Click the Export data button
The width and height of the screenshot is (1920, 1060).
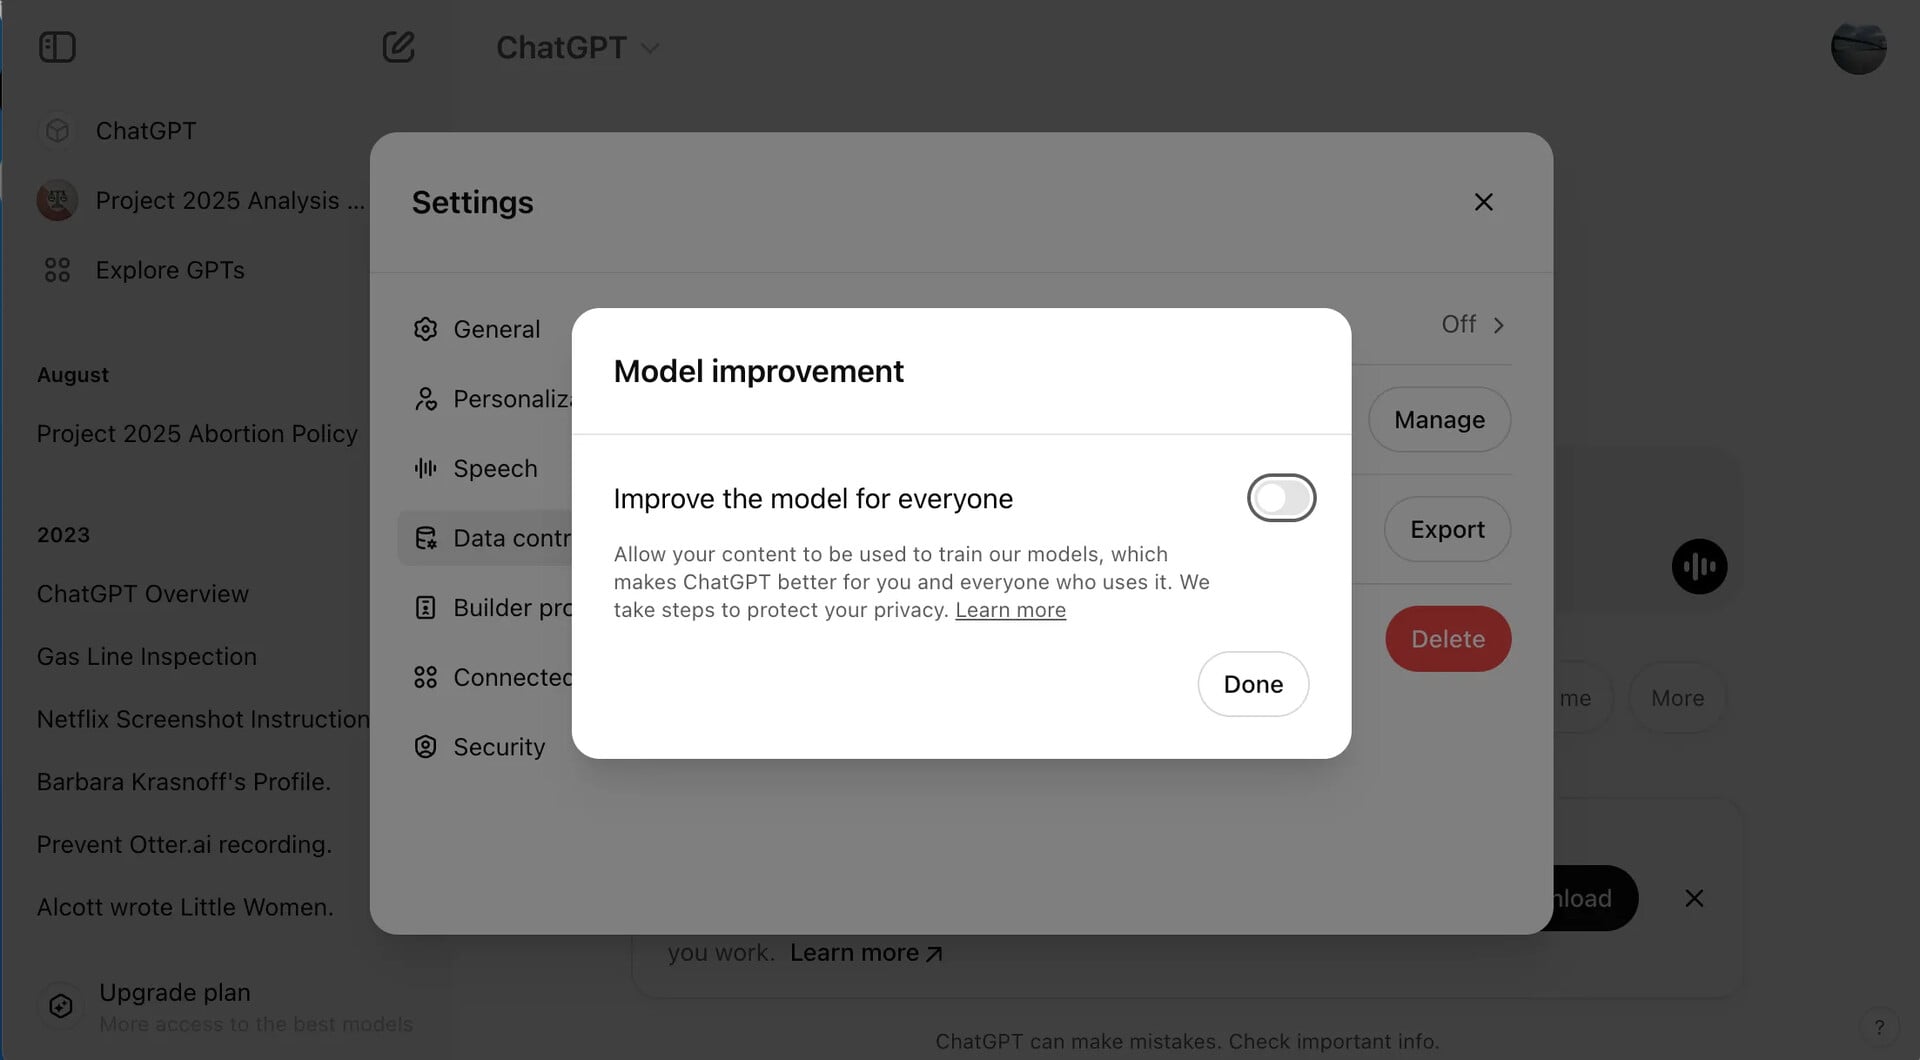[1447, 529]
